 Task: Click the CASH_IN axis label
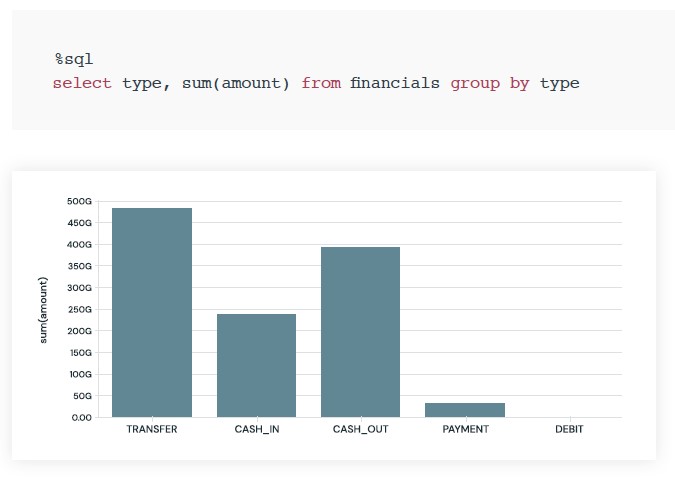click(x=257, y=429)
